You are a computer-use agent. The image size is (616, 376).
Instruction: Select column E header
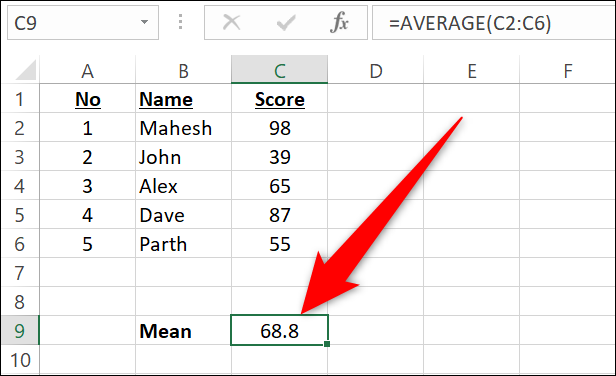pyautogui.click(x=471, y=70)
